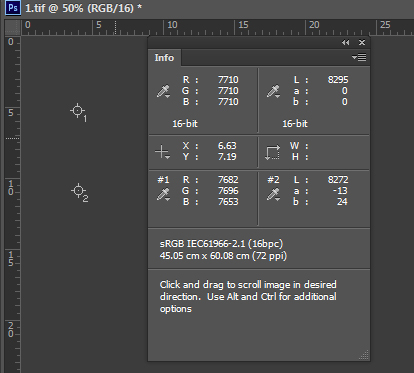Close the Info panel
Screen dimensions: 414x373
tap(362, 42)
